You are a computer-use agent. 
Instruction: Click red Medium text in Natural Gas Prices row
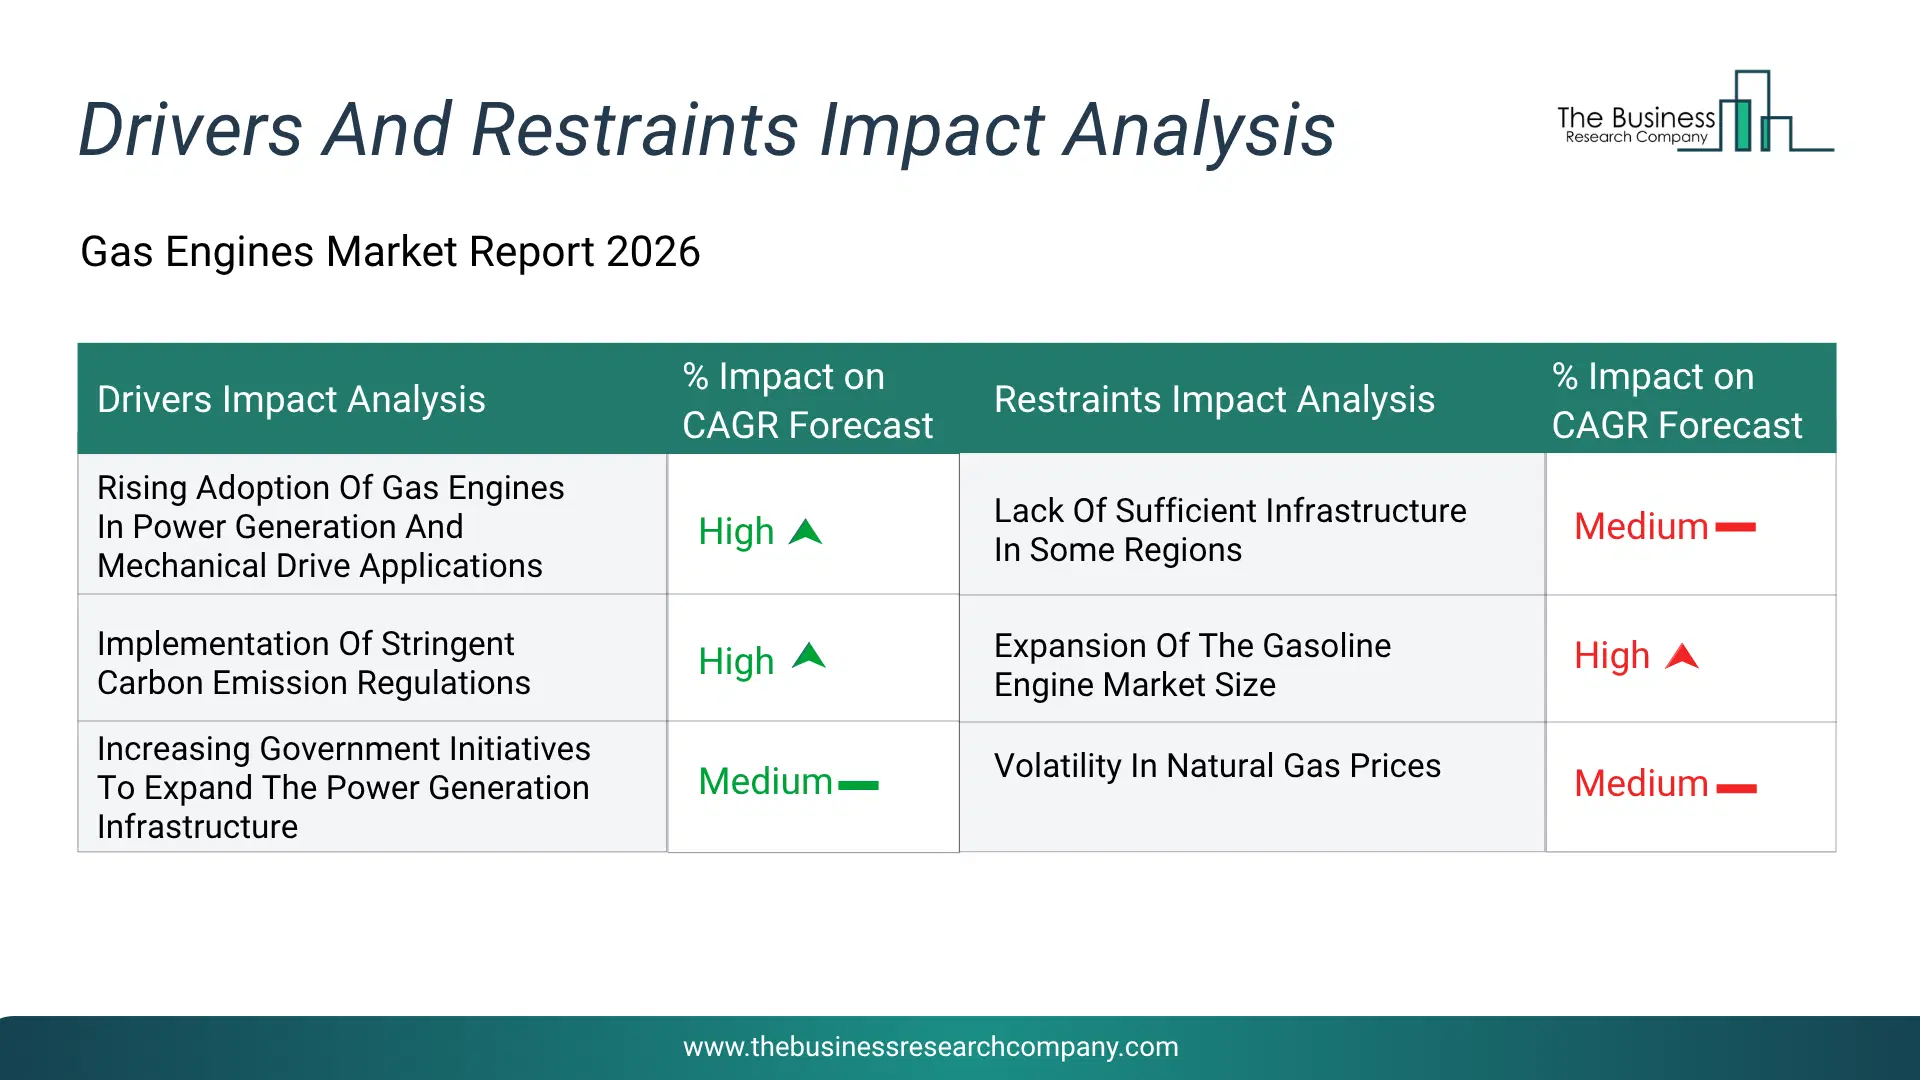click(1641, 784)
